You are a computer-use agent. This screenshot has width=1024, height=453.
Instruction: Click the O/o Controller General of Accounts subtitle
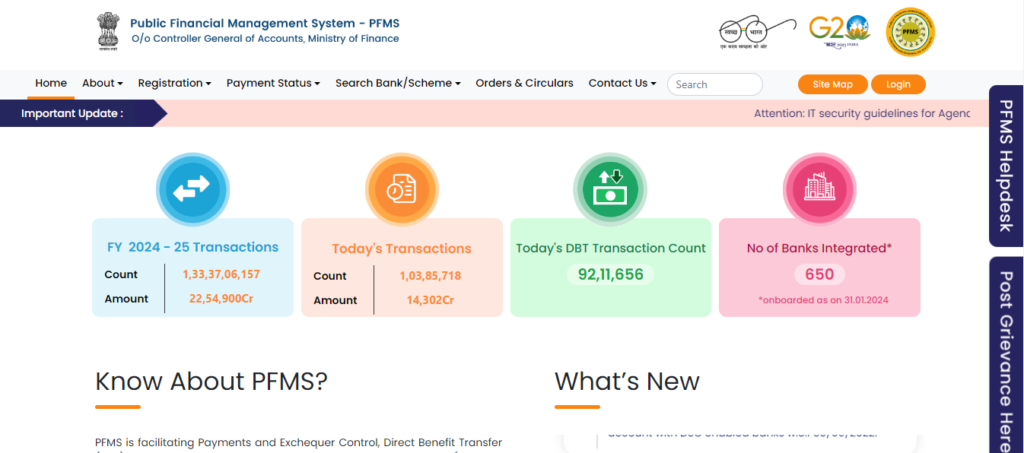click(265, 39)
